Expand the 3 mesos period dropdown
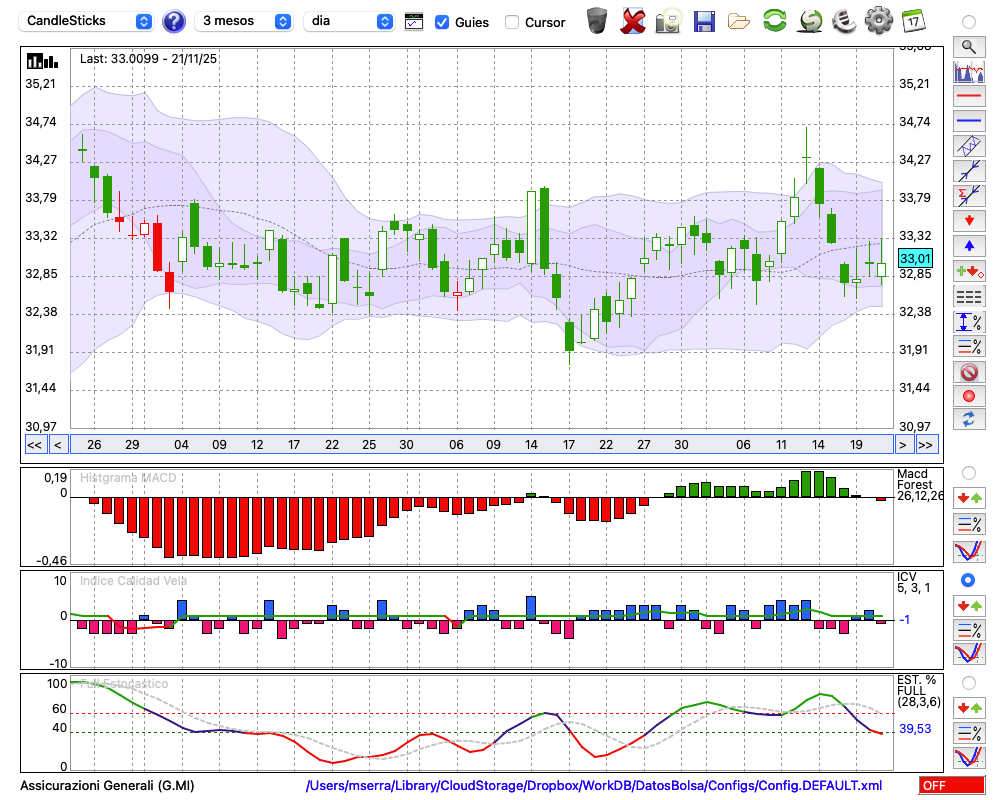 [244, 21]
